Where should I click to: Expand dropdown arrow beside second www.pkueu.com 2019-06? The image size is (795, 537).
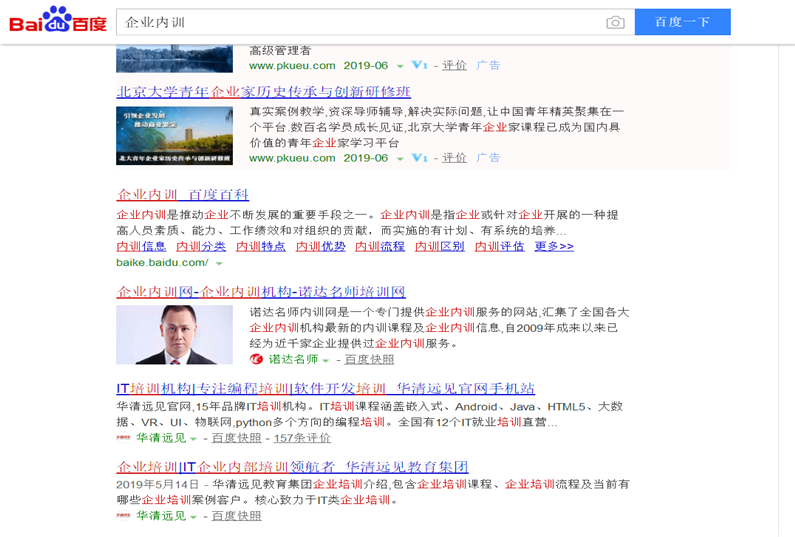[400, 159]
